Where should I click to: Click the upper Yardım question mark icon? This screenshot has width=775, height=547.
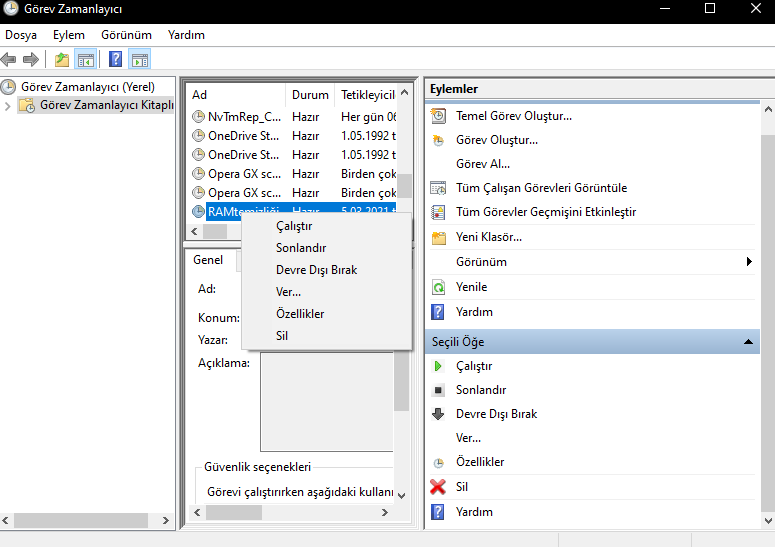438,312
